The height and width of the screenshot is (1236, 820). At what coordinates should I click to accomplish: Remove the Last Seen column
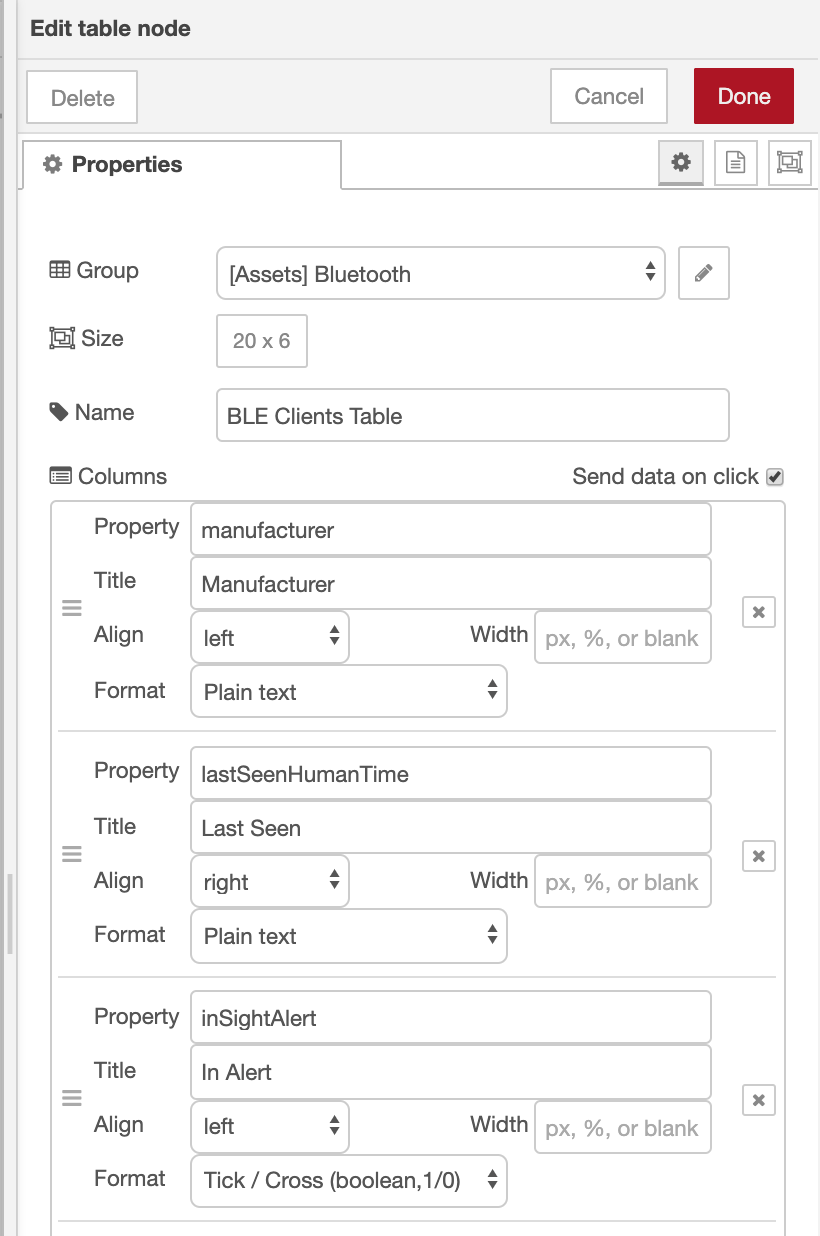point(758,856)
